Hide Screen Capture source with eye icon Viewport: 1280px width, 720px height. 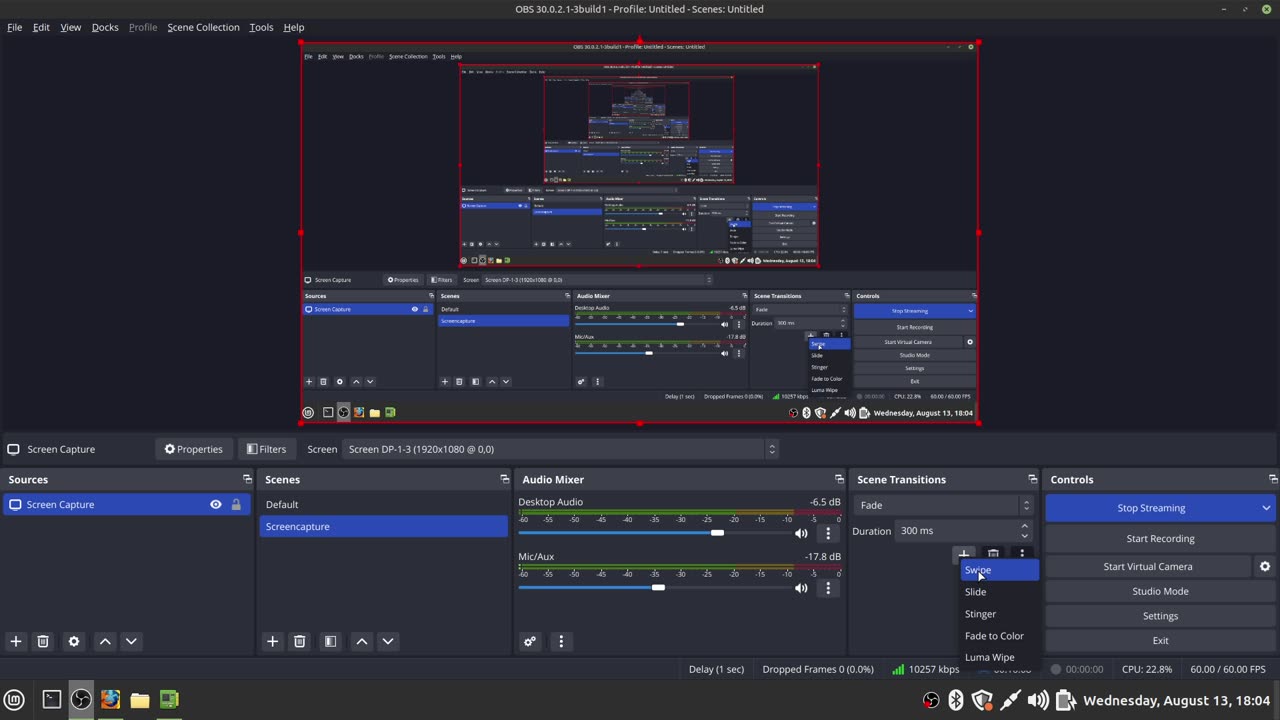(215, 505)
